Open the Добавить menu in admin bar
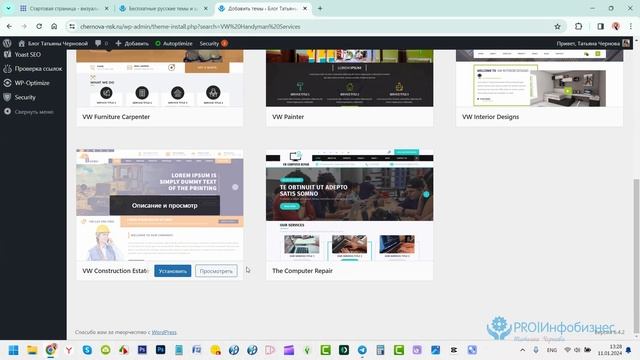Viewport: 640px width, 360px height. pyautogui.click(x=132, y=43)
